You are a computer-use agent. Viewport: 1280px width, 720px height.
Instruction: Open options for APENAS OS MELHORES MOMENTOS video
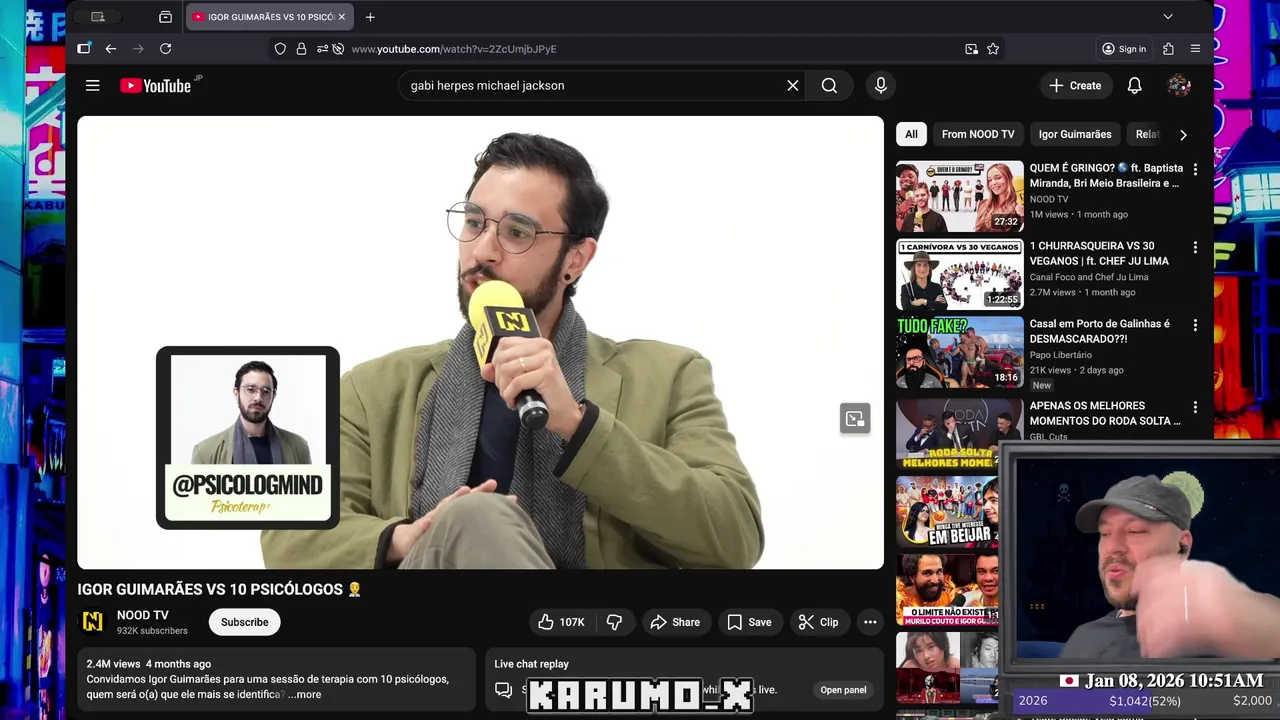tap(1195, 407)
